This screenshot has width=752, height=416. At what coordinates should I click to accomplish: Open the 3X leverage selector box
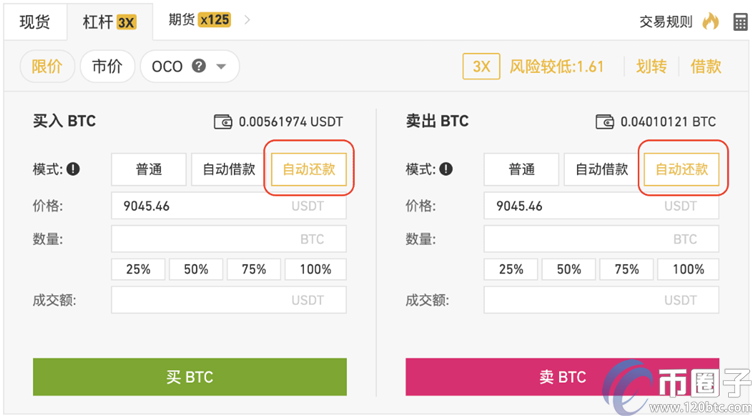point(481,67)
